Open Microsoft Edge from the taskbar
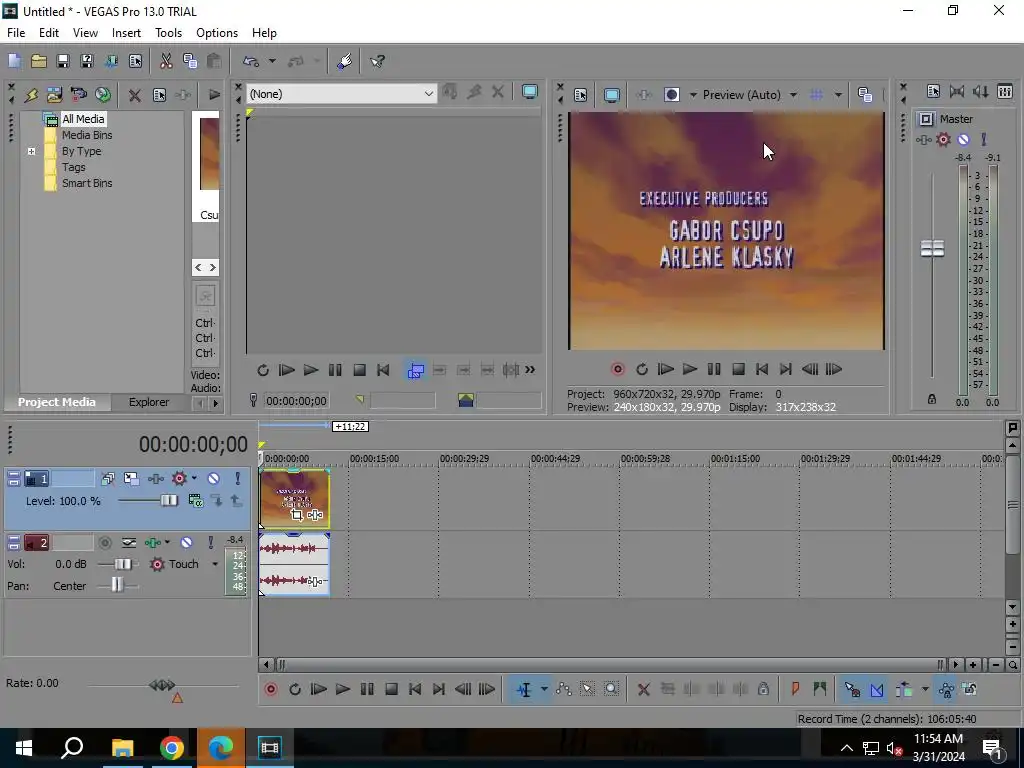 tap(221, 748)
